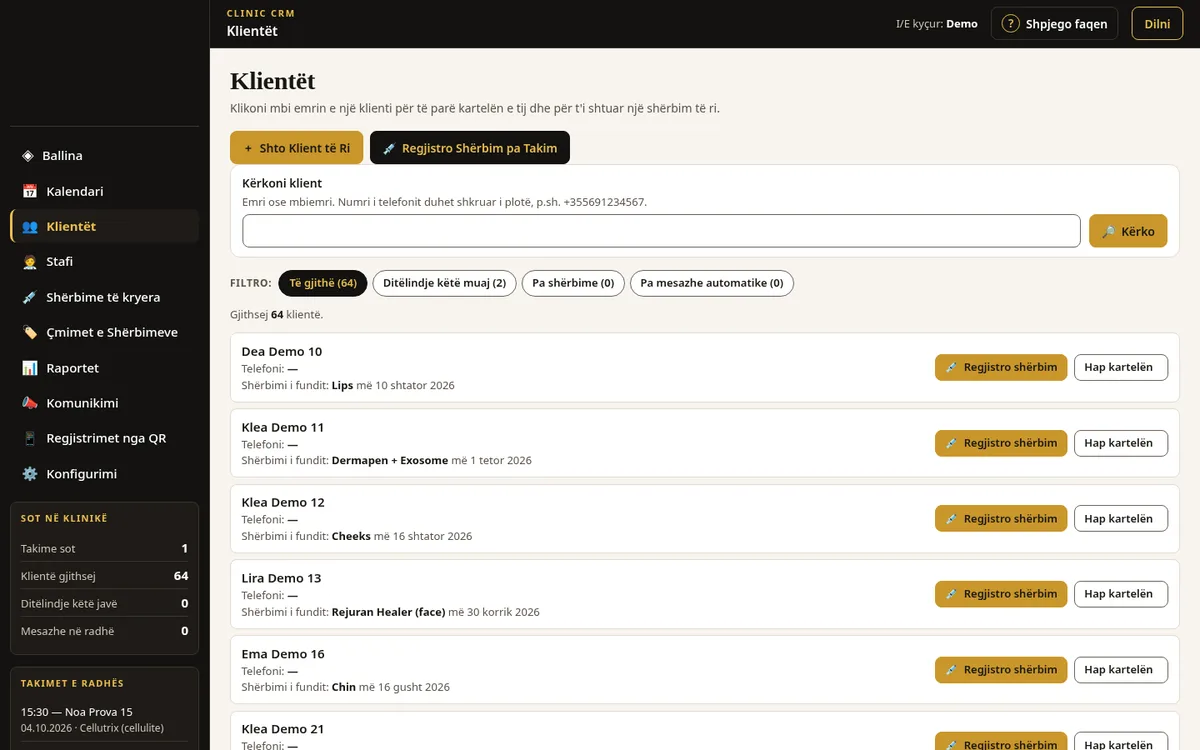
Task: Click the Dilni logout button
Action: (x=1157, y=24)
